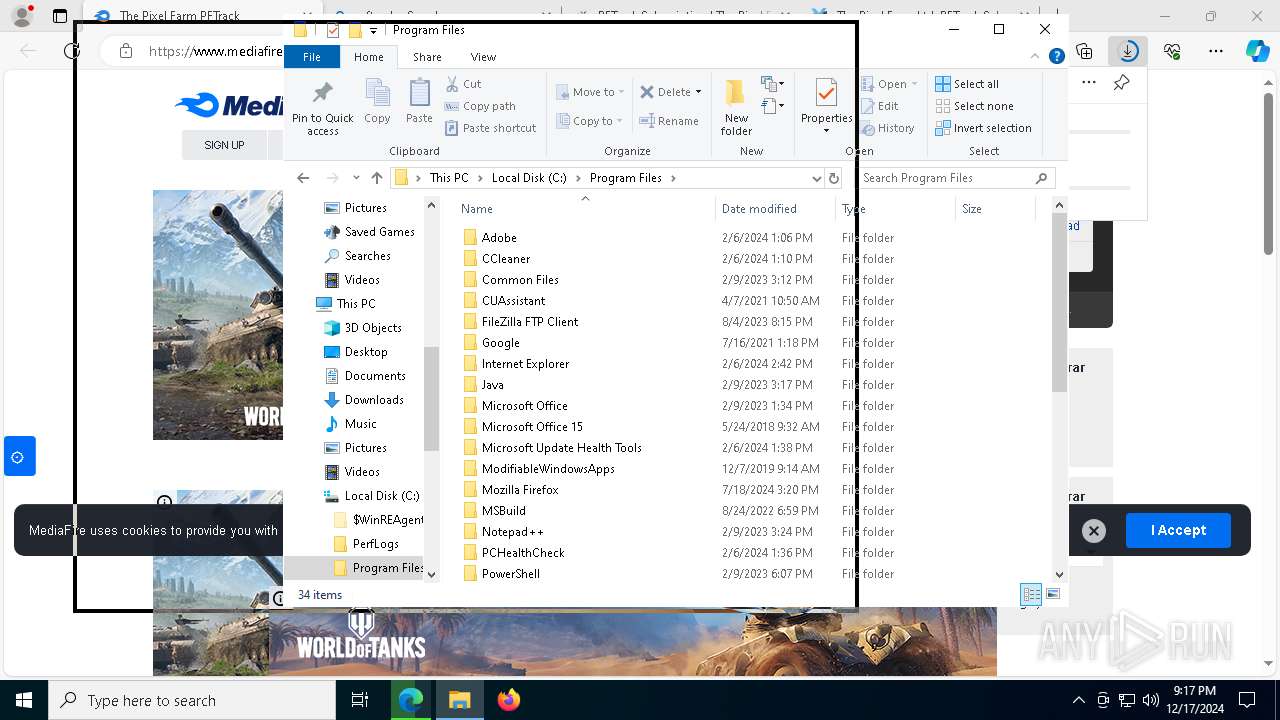Select the Microsoft Office 15 folder
Image resolution: width=1280 pixels, height=720 pixels.
coord(532,427)
